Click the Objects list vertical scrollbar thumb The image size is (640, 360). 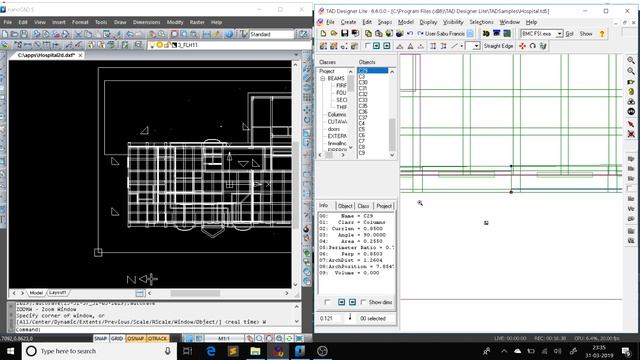click(392, 135)
